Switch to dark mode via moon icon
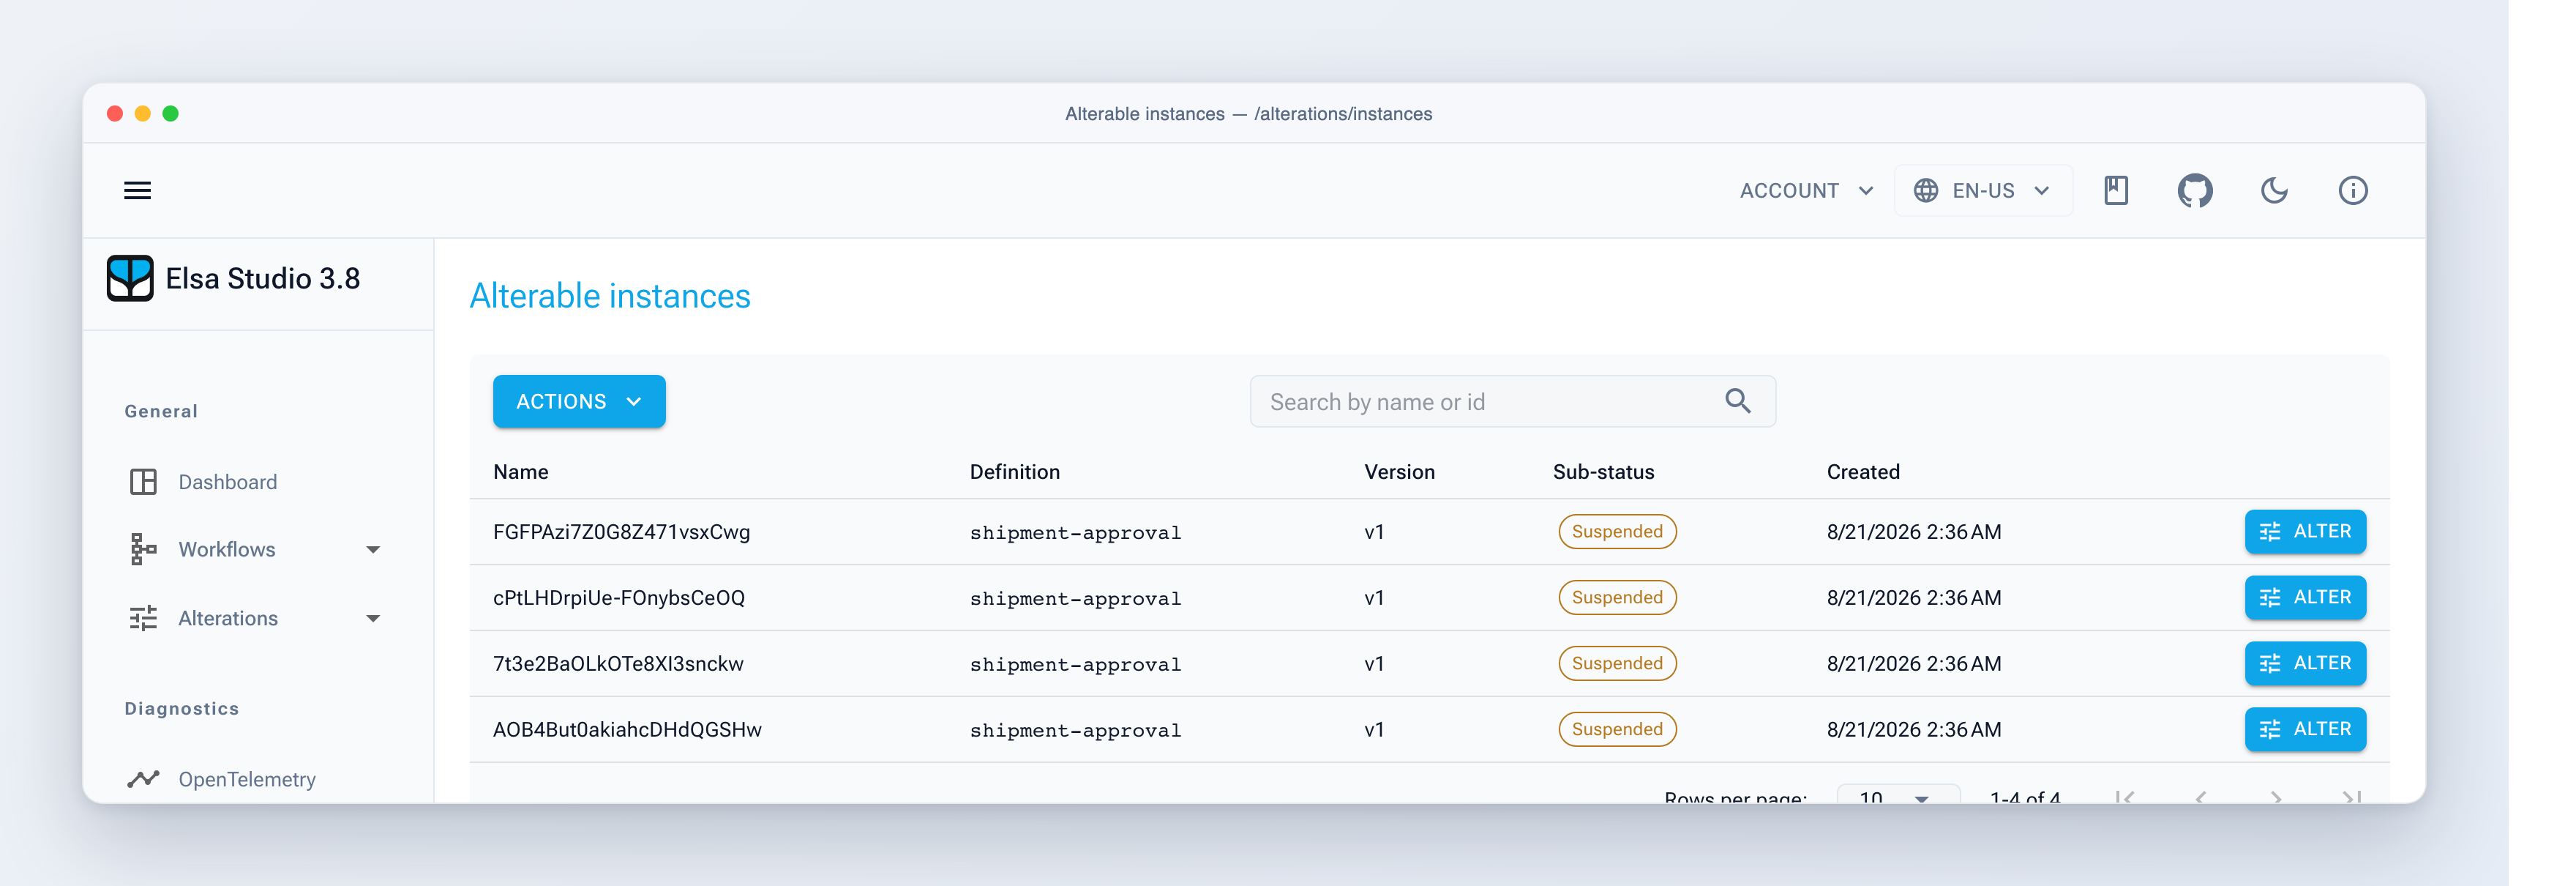This screenshot has width=2576, height=886. click(2274, 190)
